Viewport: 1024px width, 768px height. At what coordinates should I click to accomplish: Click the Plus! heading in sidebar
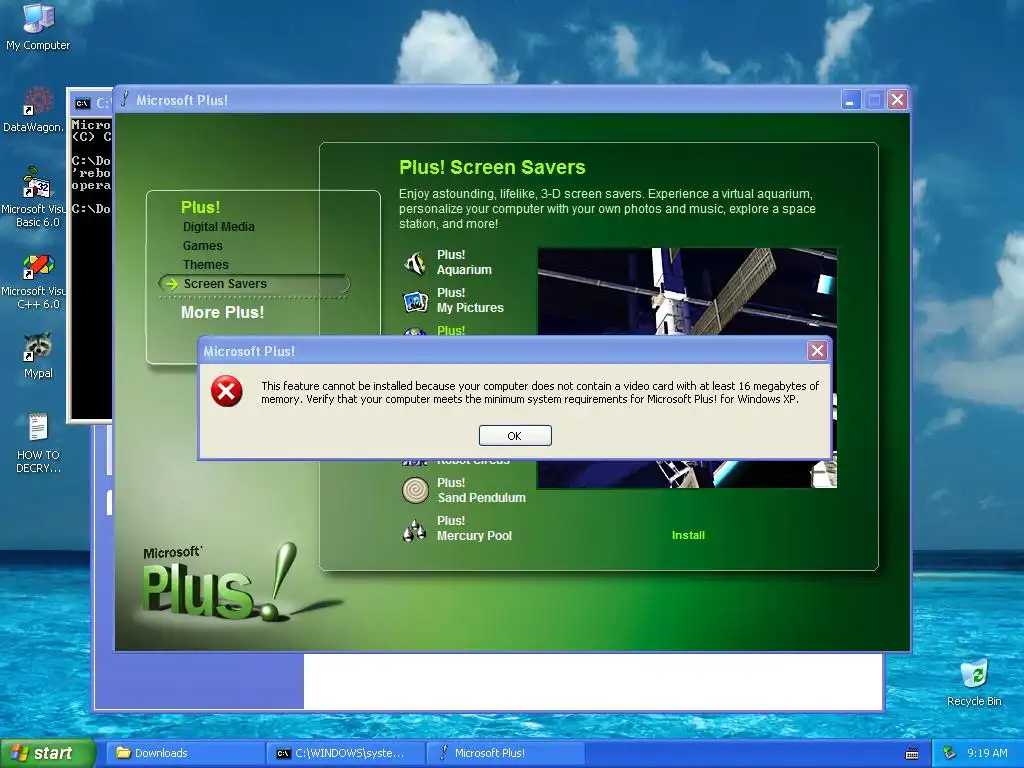[x=200, y=207]
